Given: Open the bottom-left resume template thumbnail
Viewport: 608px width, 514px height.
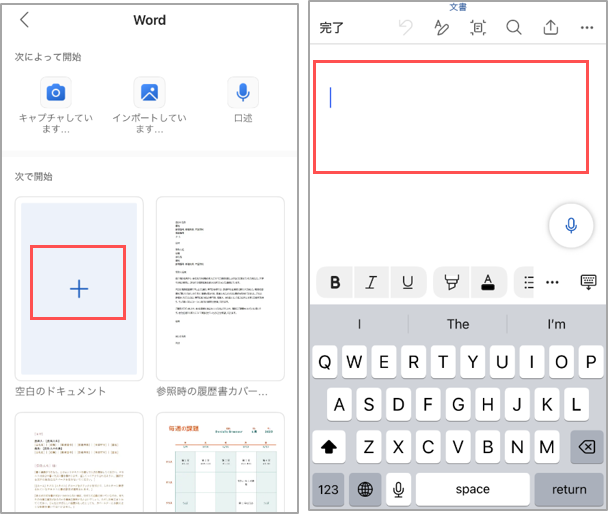Looking at the screenshot, I should click(79, 462).
